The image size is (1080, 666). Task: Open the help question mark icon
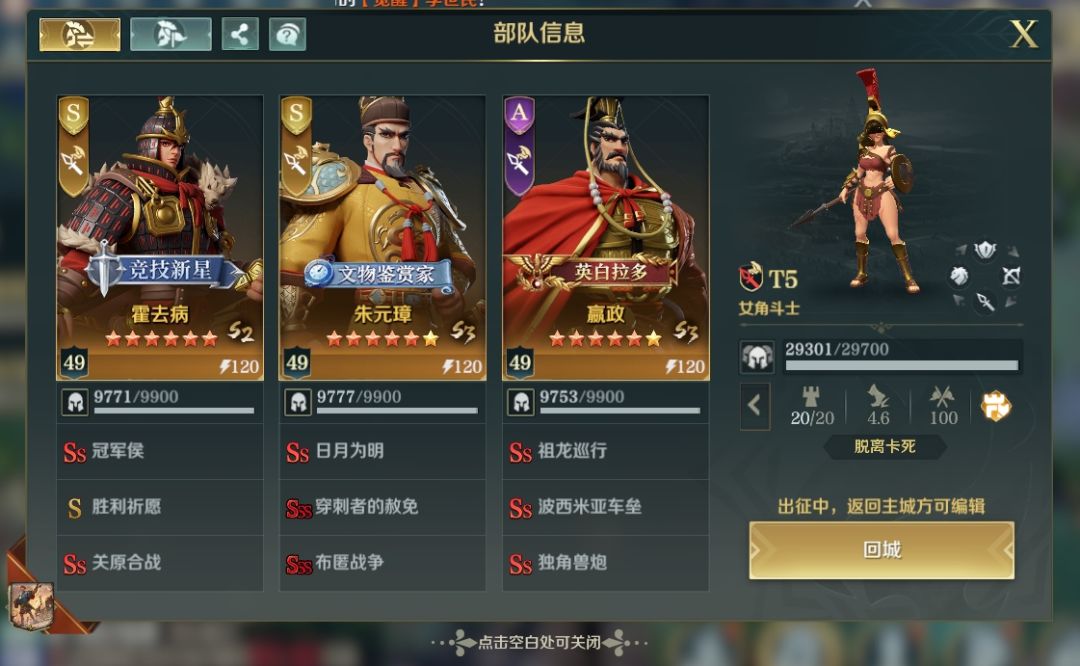pos(287,34)
